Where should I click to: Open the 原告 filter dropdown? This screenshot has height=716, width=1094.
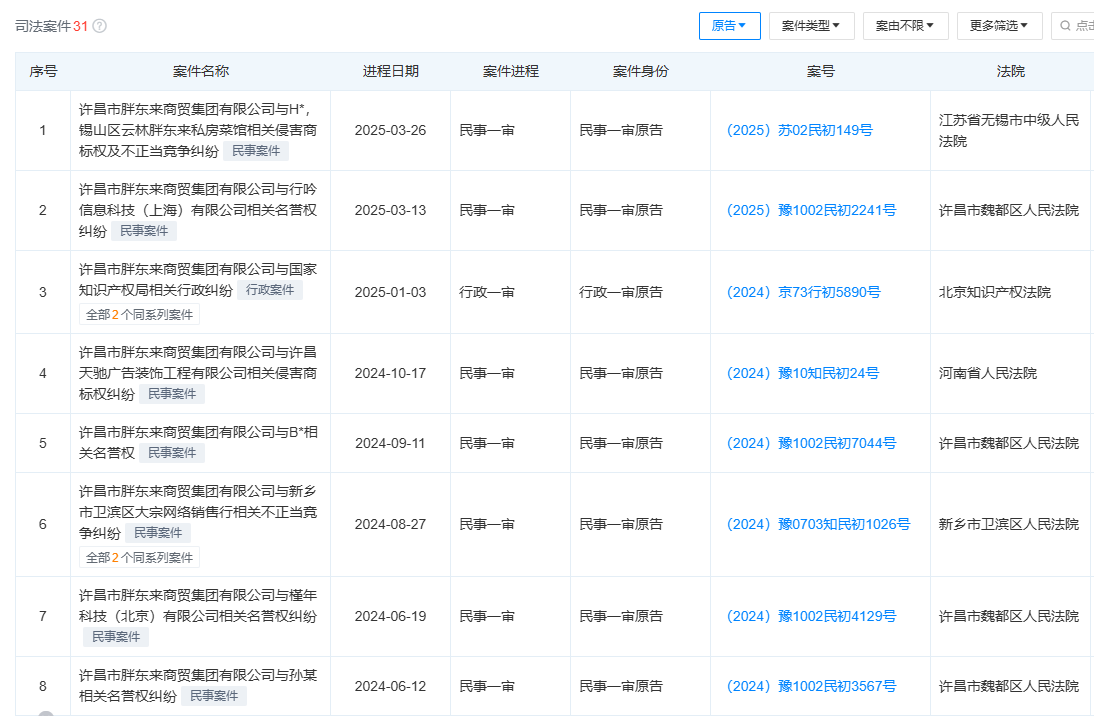coord(729,26)
